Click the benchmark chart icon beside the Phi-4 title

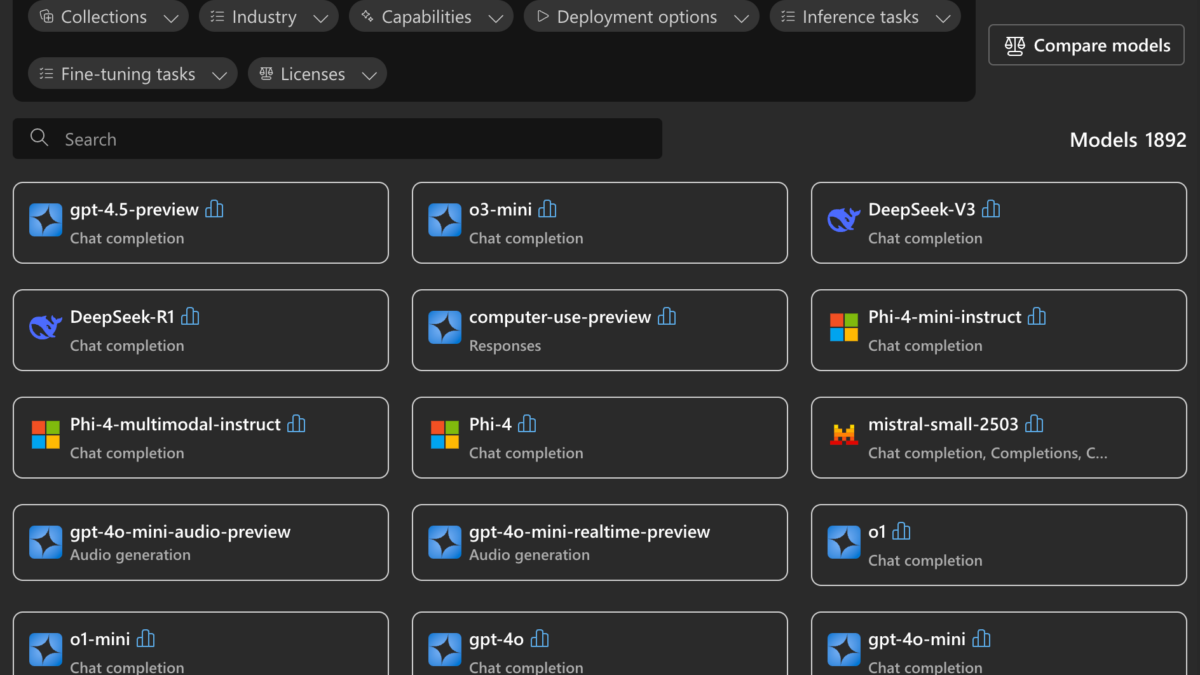(527, 424)
